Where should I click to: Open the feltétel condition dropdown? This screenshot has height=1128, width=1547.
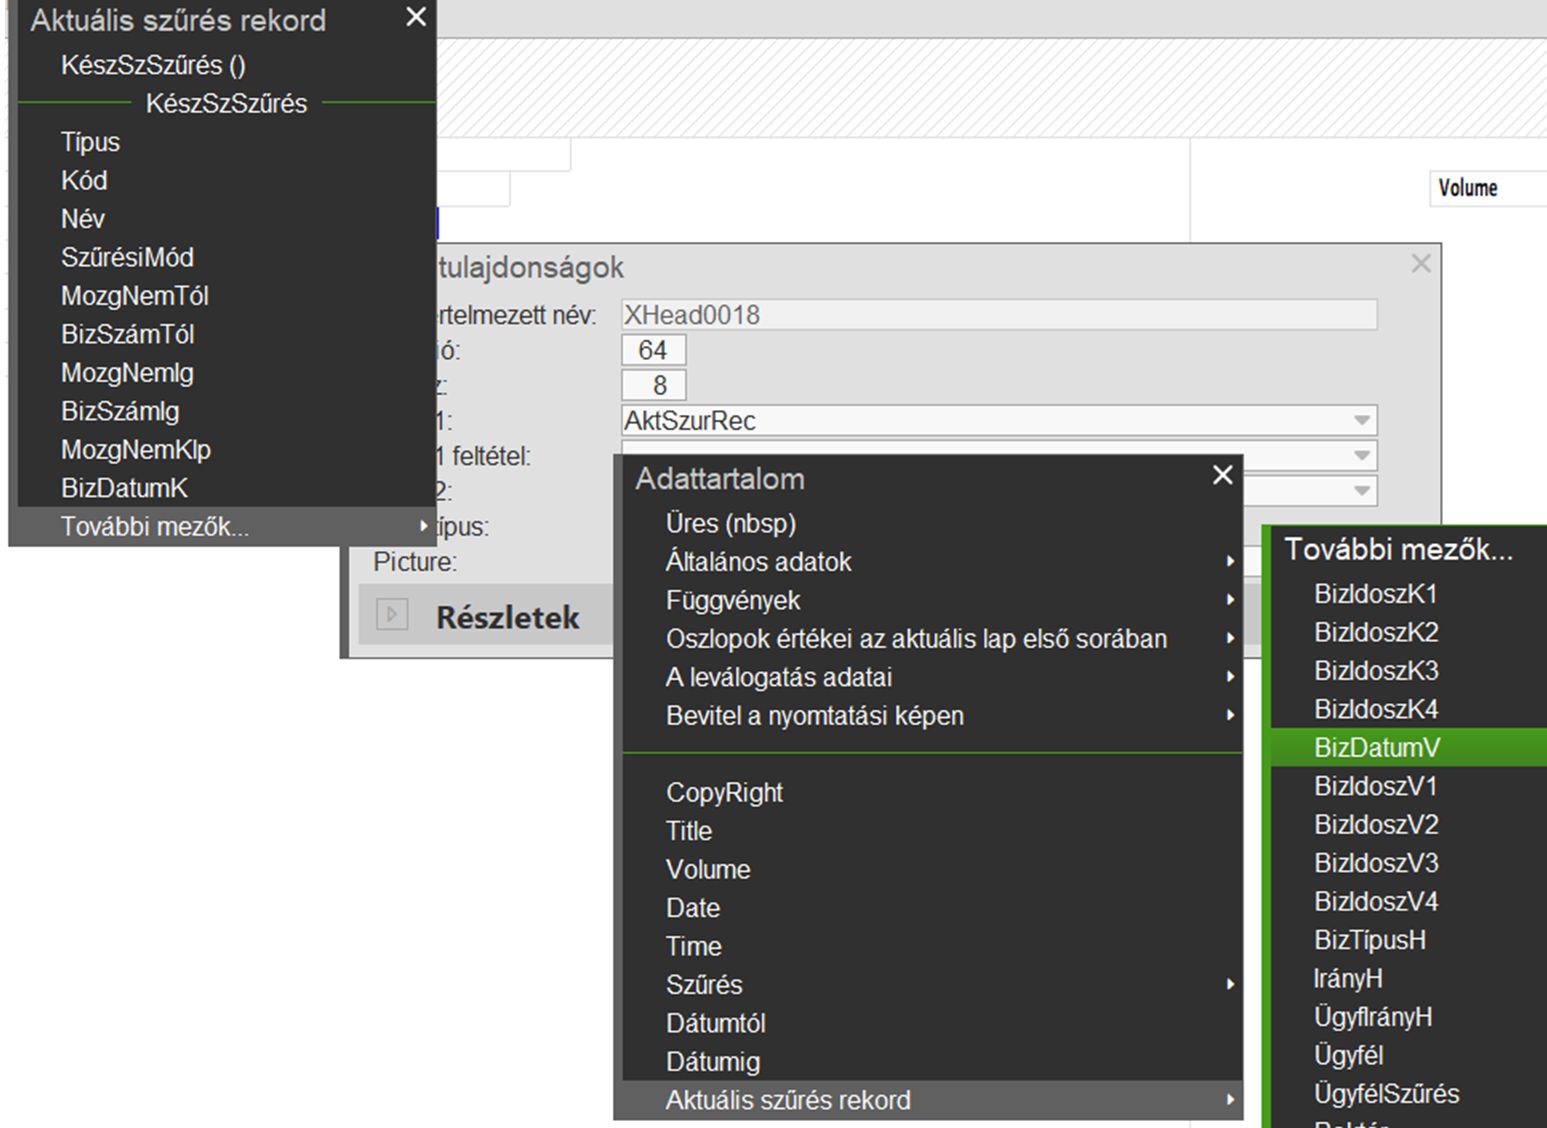pyautogui.click(x=1361, y=456)
